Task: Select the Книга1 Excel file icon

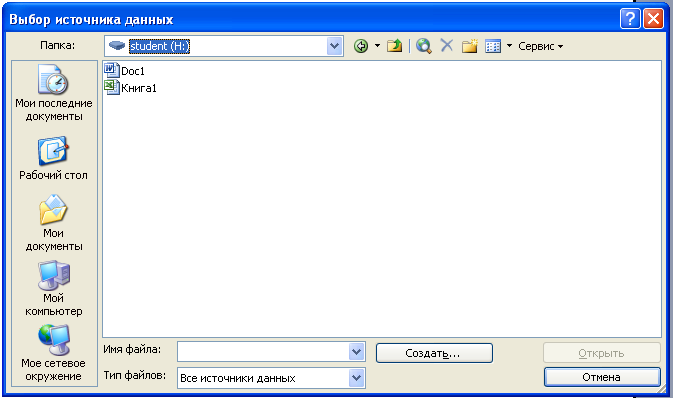Action: tap(112, 87)
